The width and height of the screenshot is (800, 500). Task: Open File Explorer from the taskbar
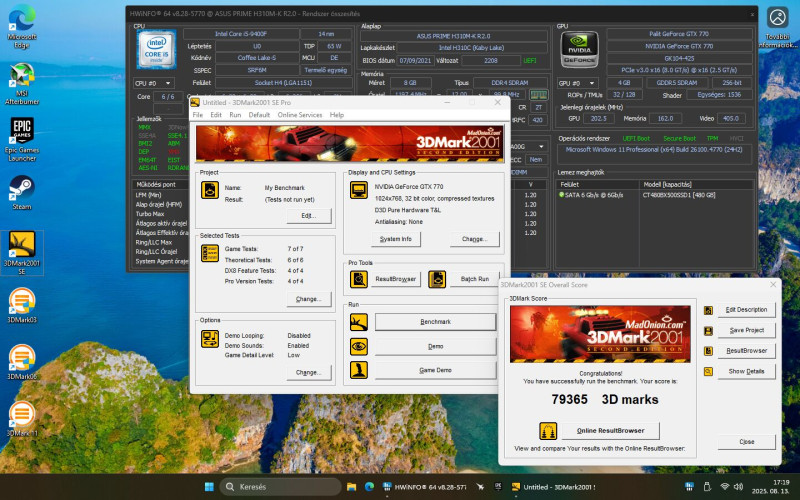pos(351,487)
